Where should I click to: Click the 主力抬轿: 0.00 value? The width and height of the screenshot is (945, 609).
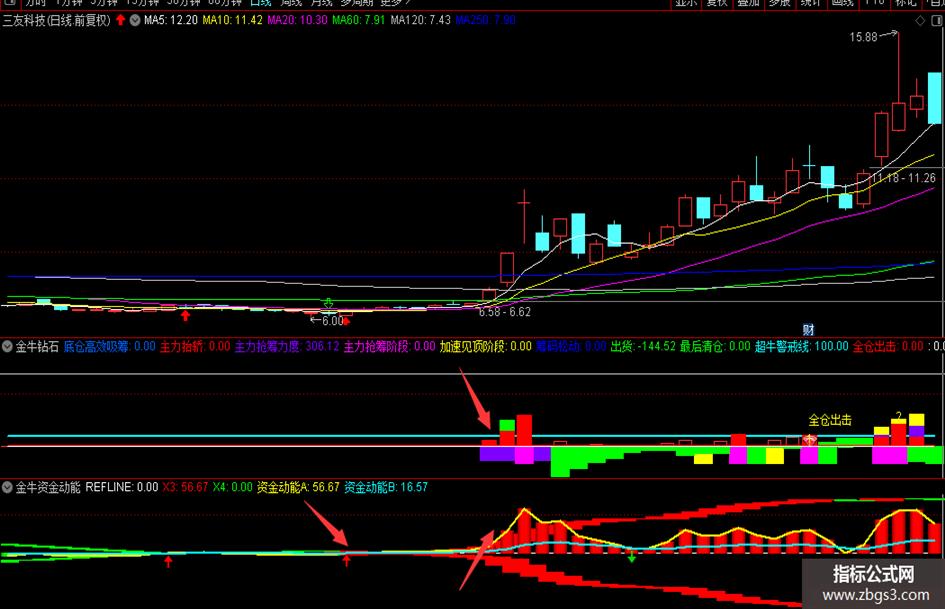pyautogui.click(x=195, y=346)
